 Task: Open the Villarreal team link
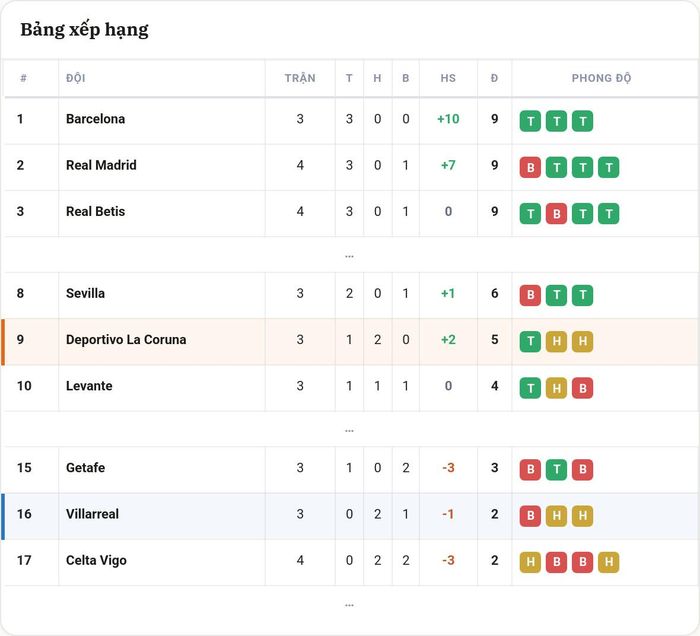pos(92,514)
